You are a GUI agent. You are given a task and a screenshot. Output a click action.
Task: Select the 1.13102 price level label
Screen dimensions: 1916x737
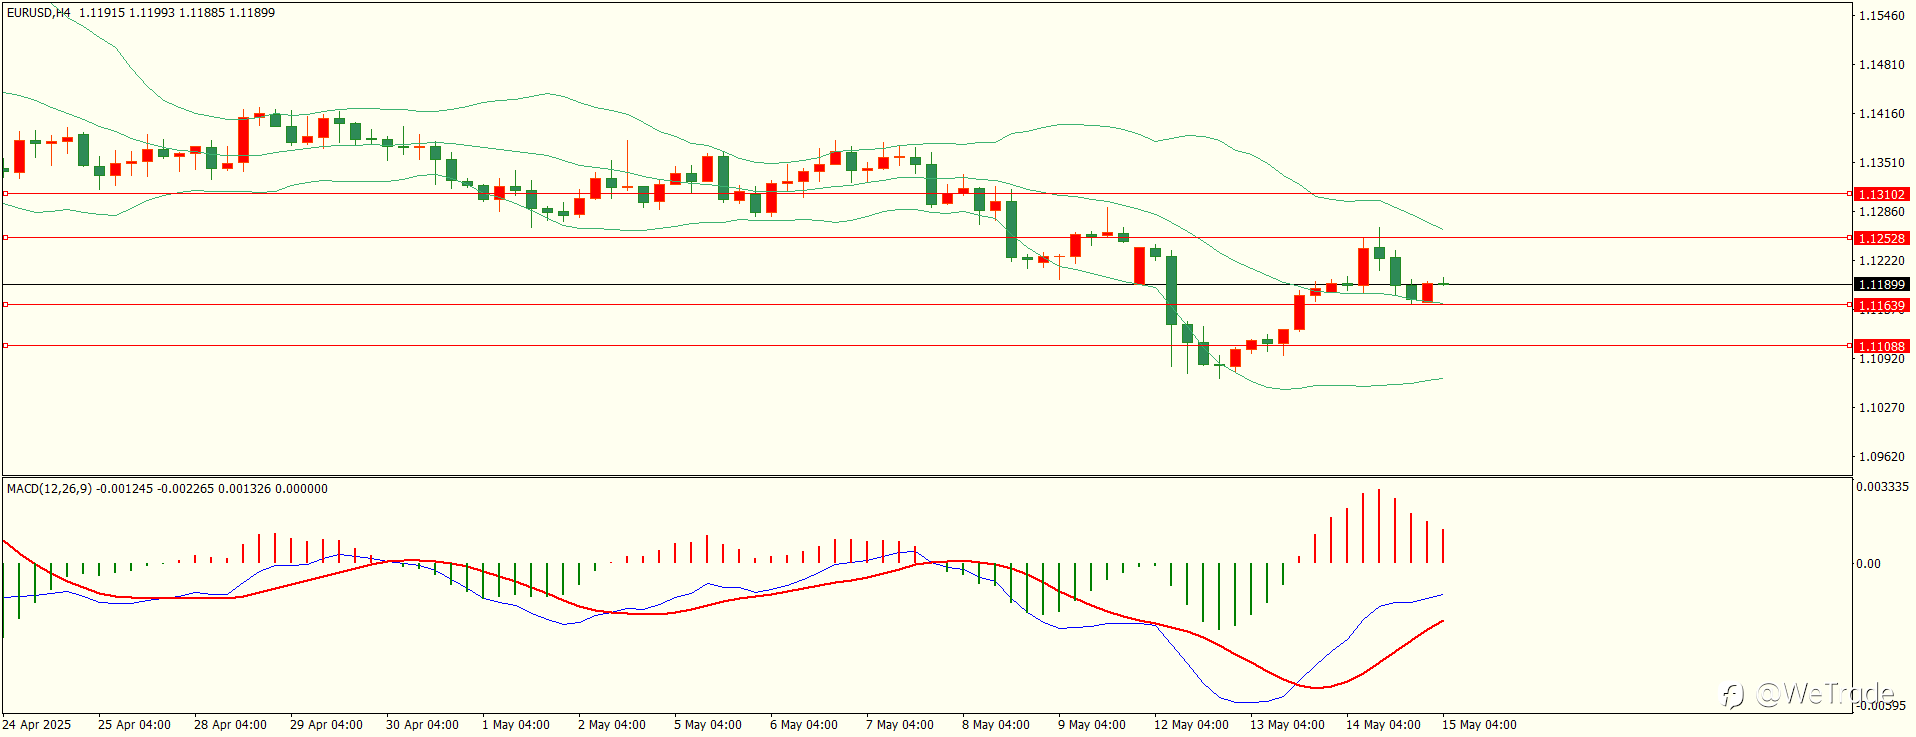pyautogui.click(x=1881, y=195)
